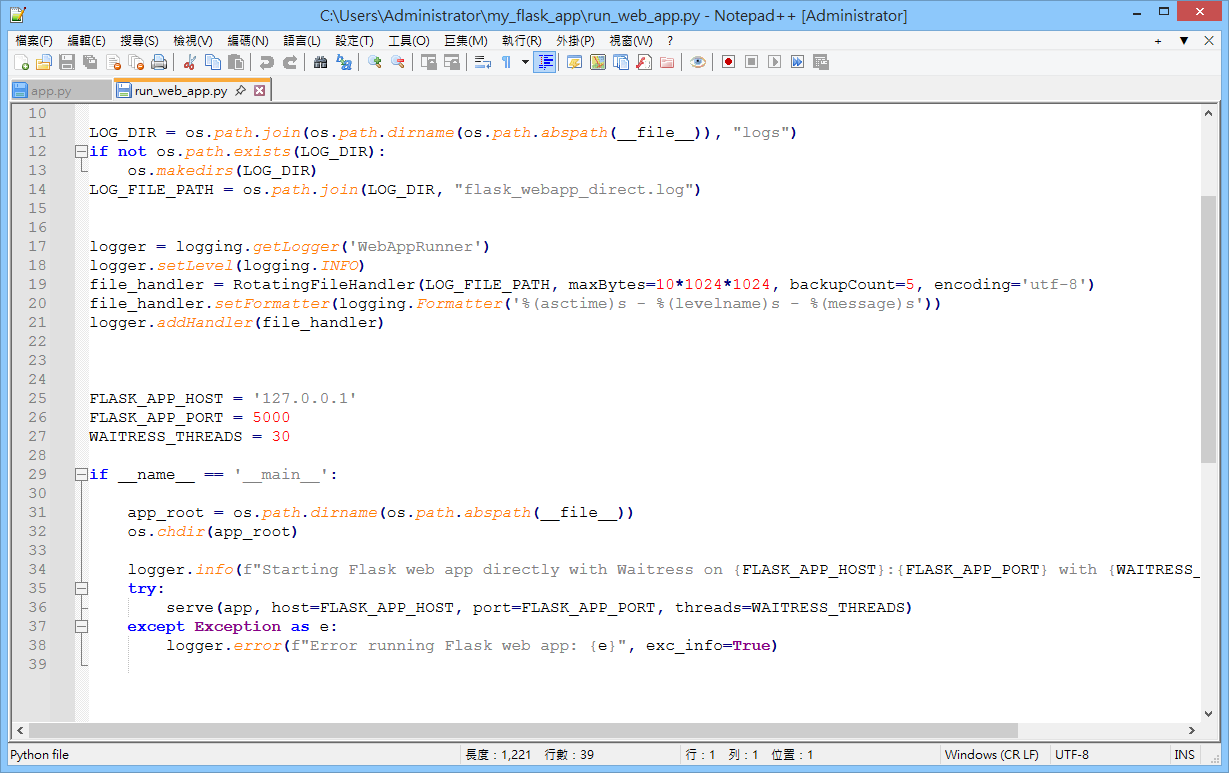
Task: Click the horizontal scrollbar thumb
Action: [x=520, y=731]
